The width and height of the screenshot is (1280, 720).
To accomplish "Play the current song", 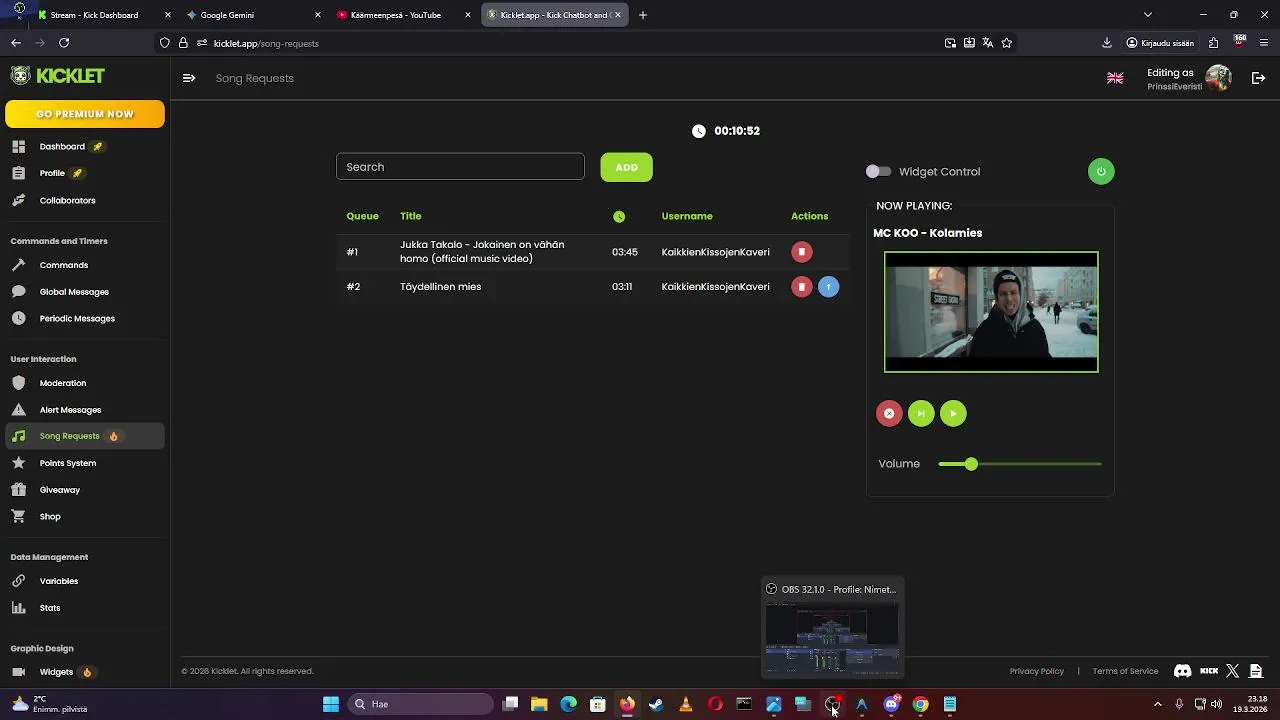I will coord(953,414).
